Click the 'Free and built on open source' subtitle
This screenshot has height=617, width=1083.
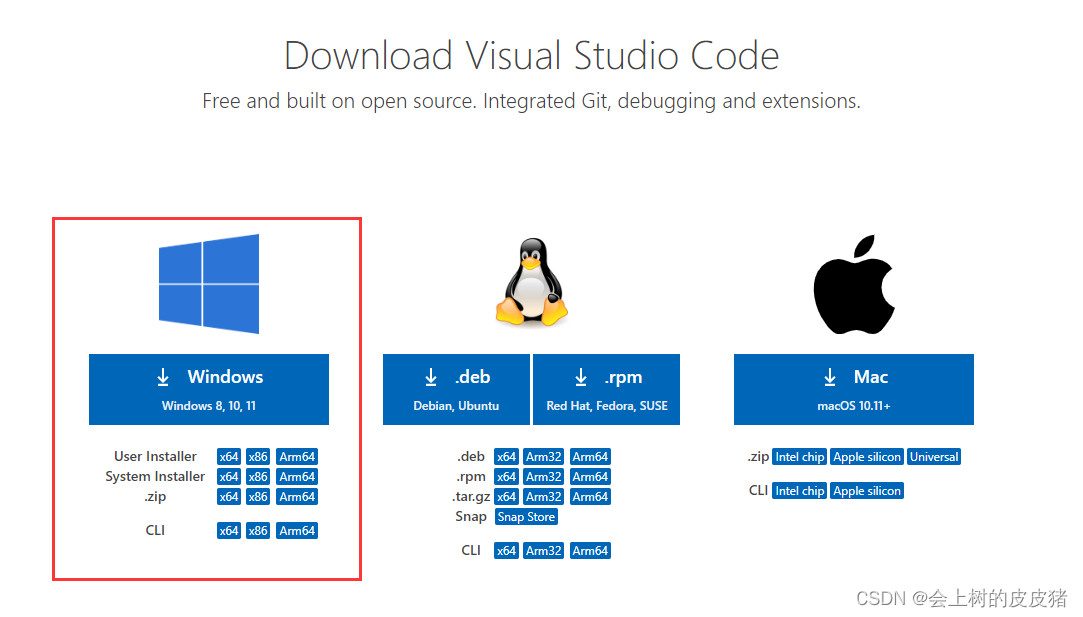[532, 101]
